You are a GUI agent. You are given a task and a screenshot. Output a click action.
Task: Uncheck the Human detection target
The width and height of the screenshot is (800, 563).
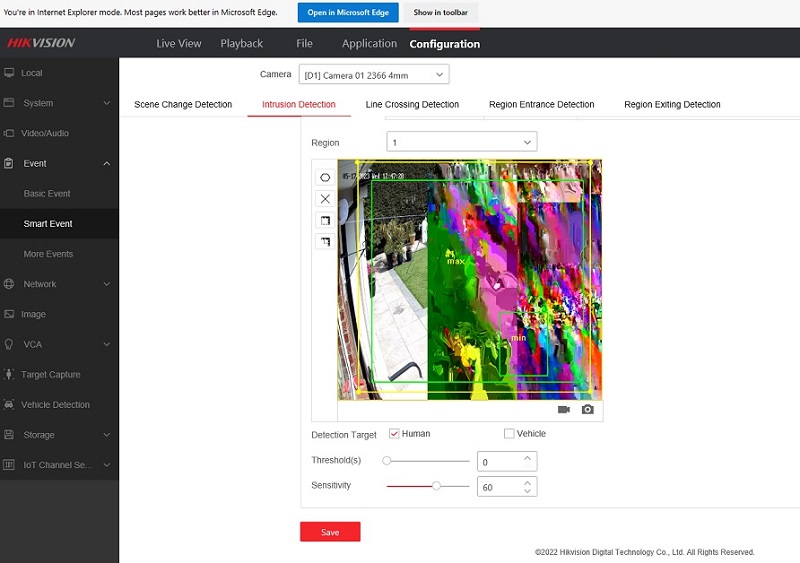click(x=394, y=434)
